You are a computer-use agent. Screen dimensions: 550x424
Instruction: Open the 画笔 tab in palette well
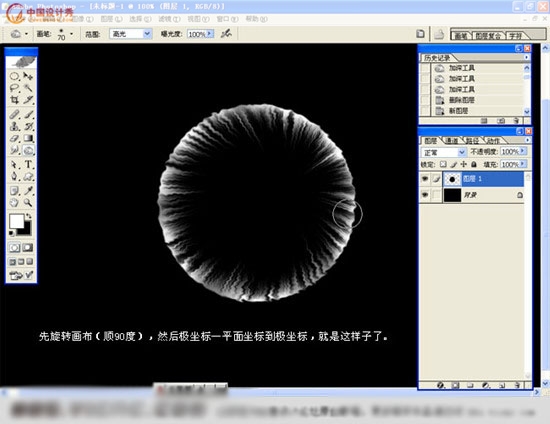(x=461, y=36)
